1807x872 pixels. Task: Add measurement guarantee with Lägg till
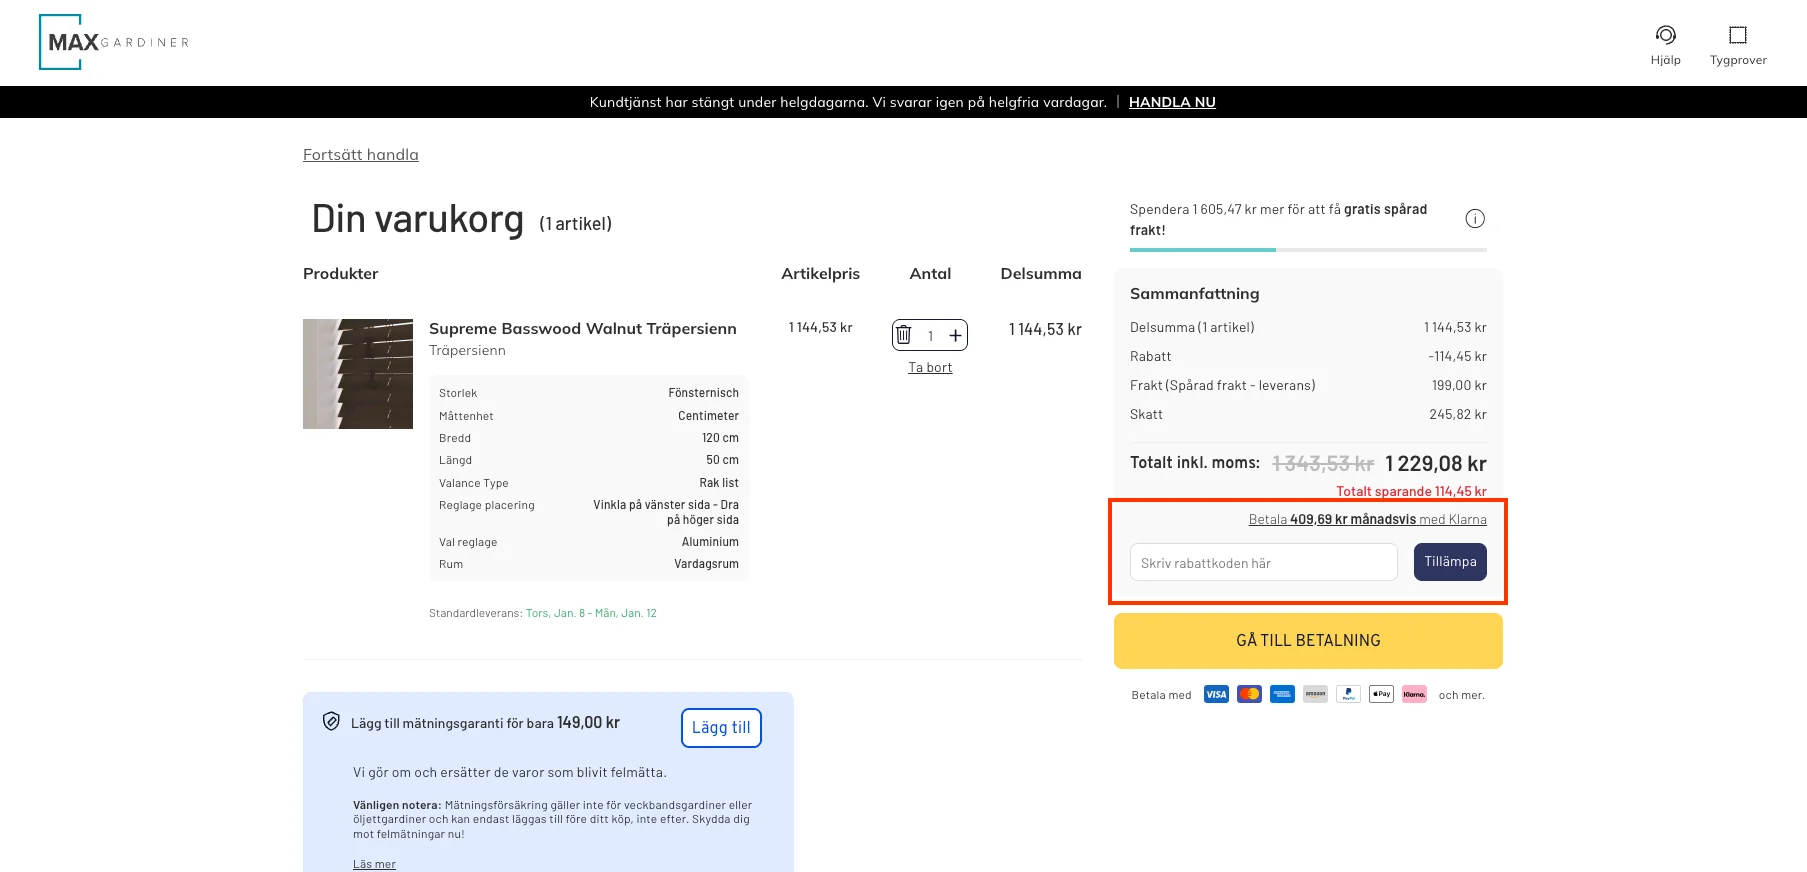coord(721,728)
